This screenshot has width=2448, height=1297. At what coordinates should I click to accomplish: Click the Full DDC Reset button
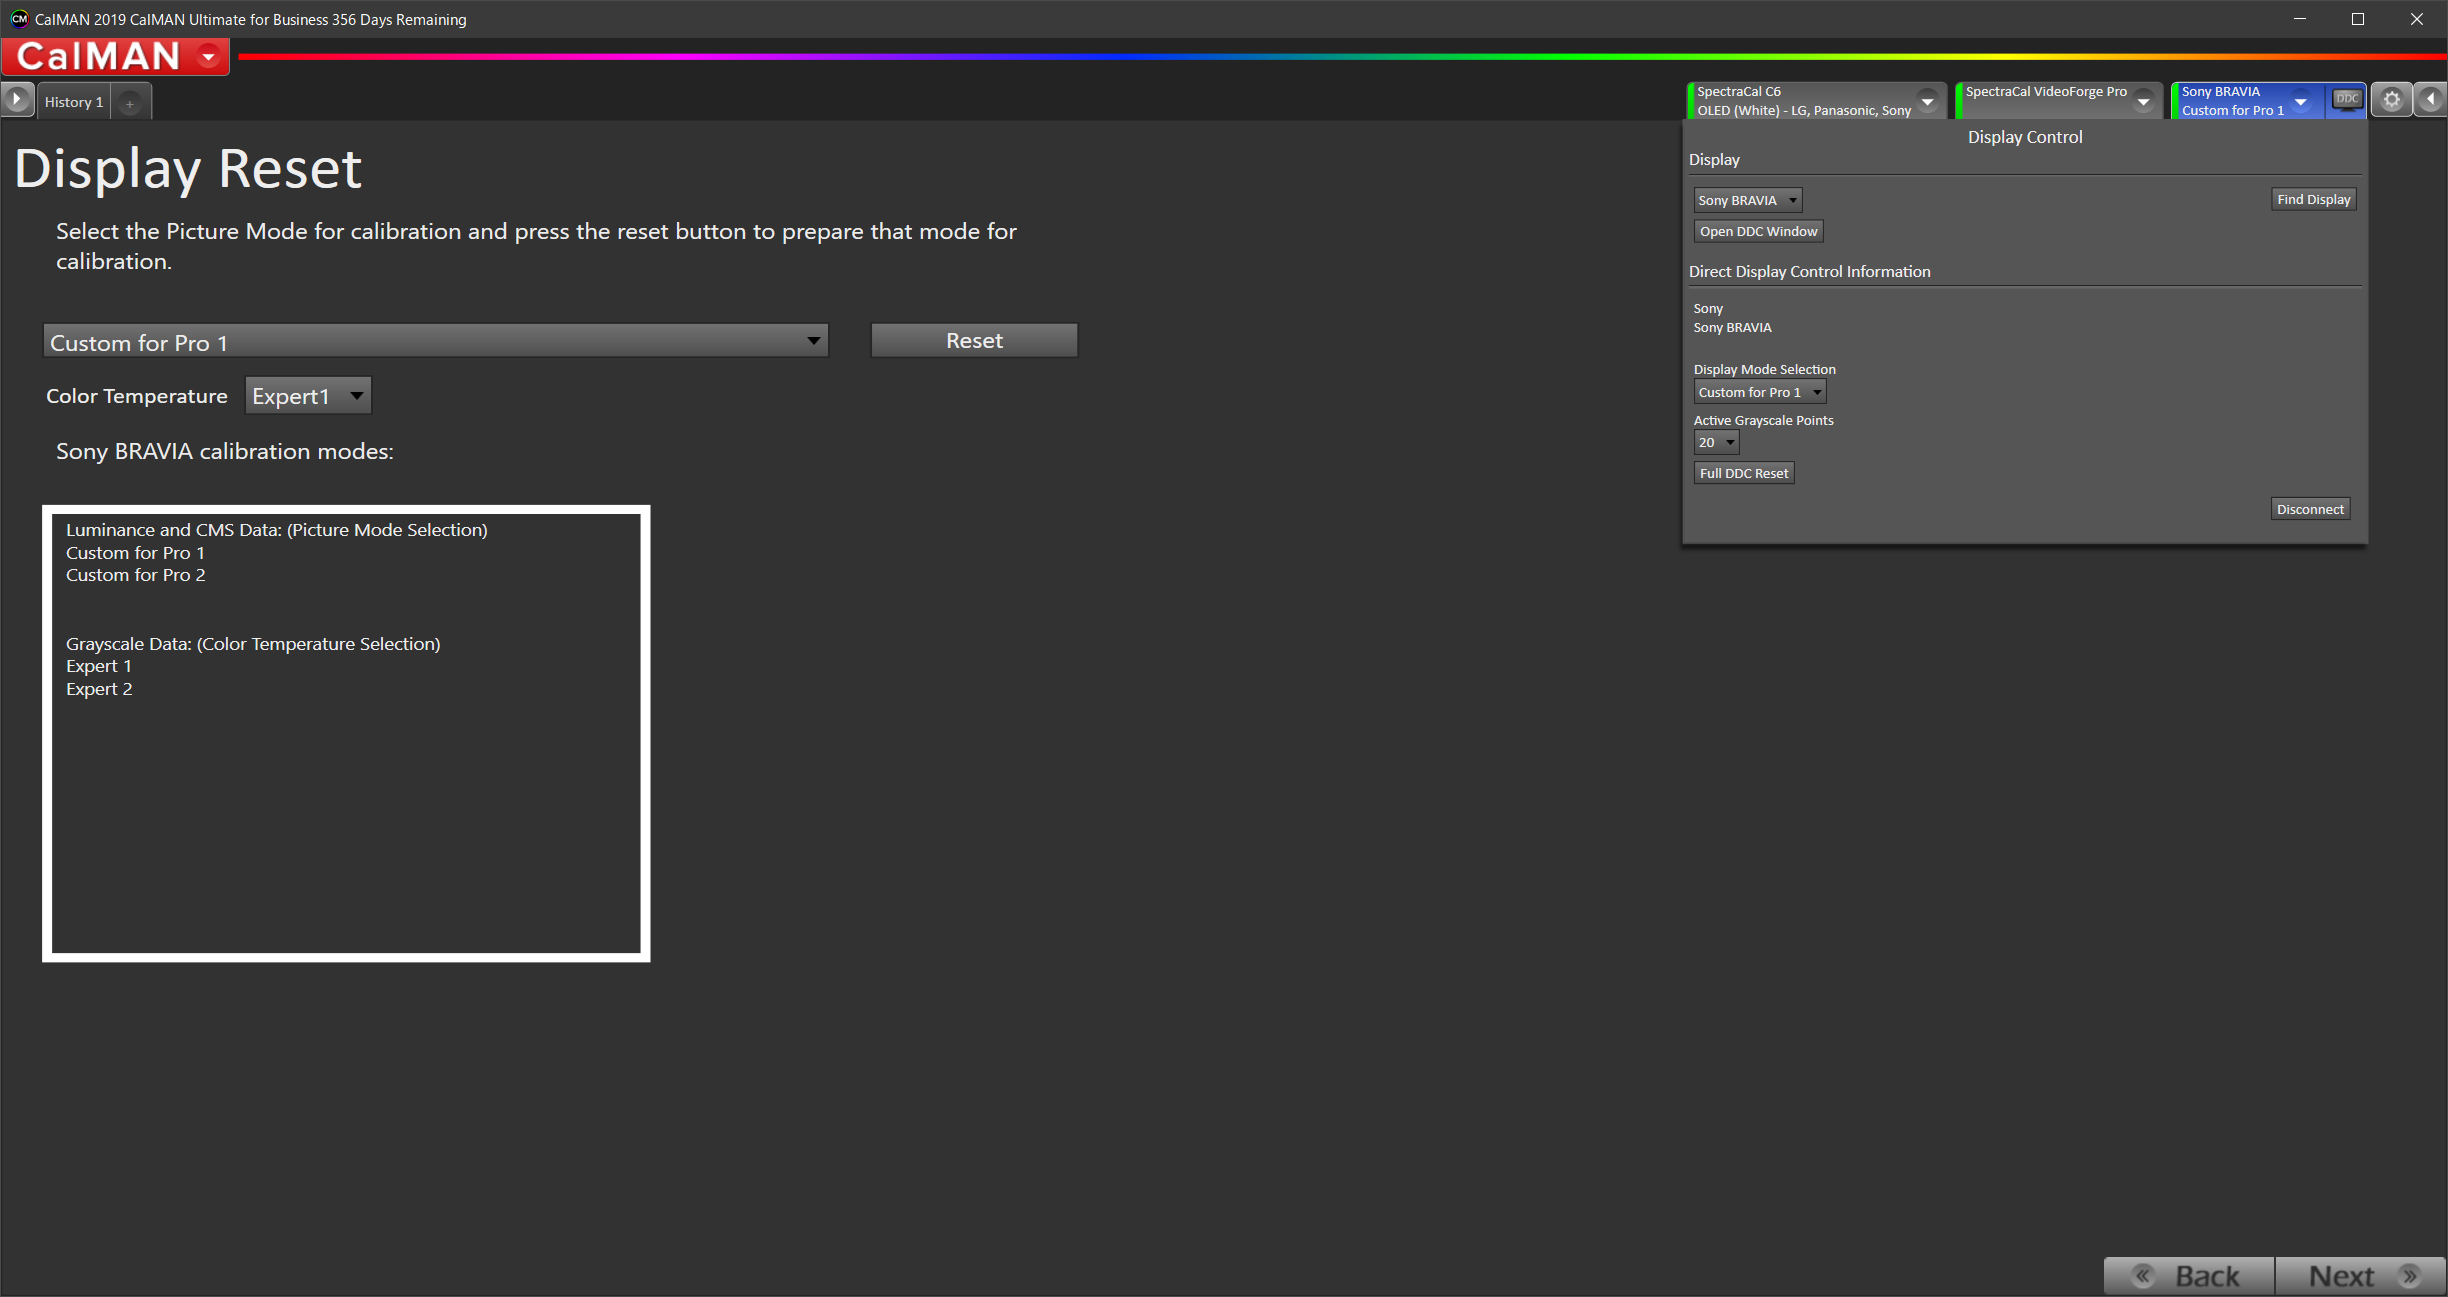point(1743,473)
